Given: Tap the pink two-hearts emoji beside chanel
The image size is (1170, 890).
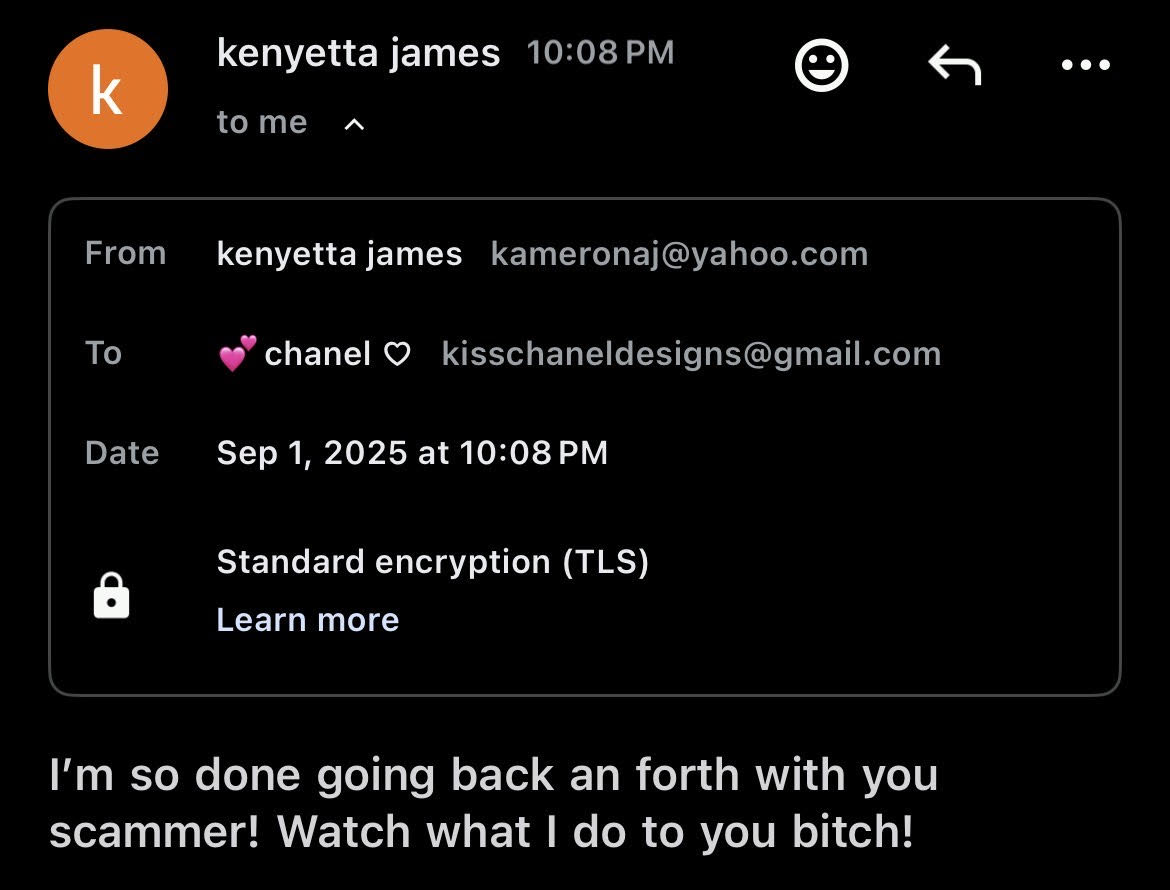Looking at the screenshot, I should click(x=237, y=354).
